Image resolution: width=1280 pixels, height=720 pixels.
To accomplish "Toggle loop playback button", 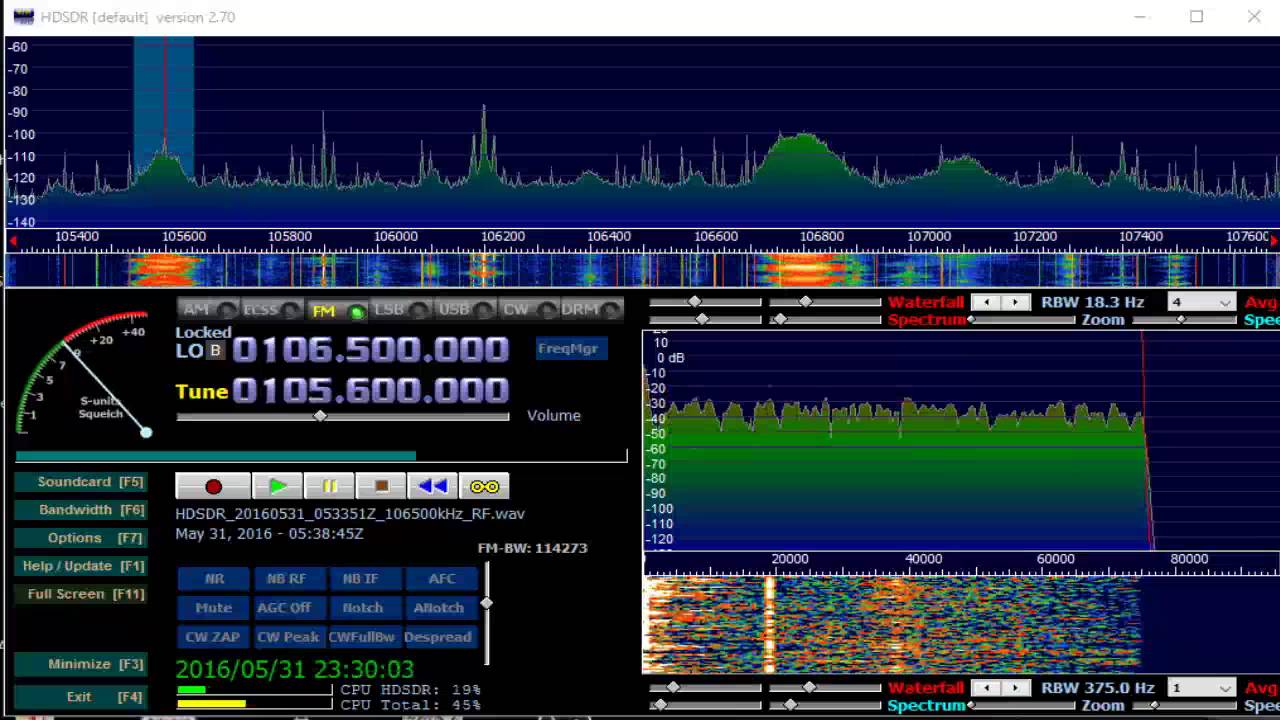I will pos(484,486).
